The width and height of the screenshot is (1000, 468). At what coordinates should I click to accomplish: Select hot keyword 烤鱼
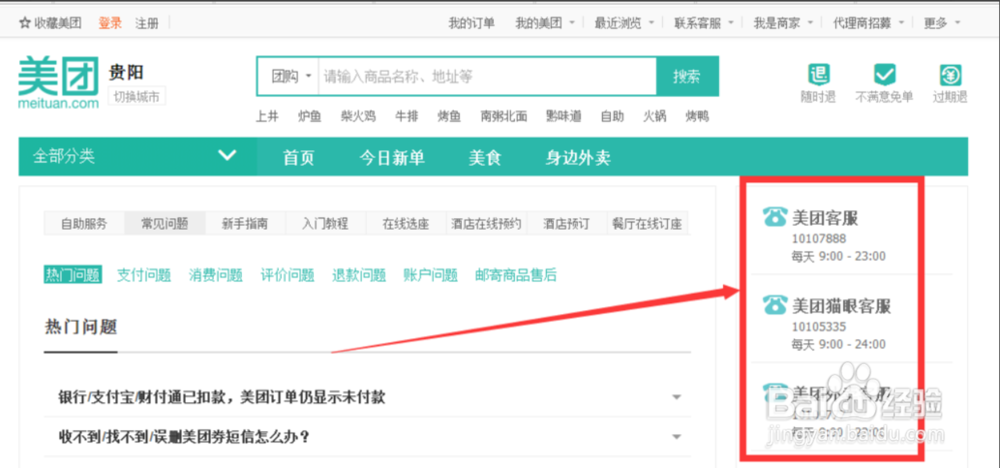click(x=449, y=117)
